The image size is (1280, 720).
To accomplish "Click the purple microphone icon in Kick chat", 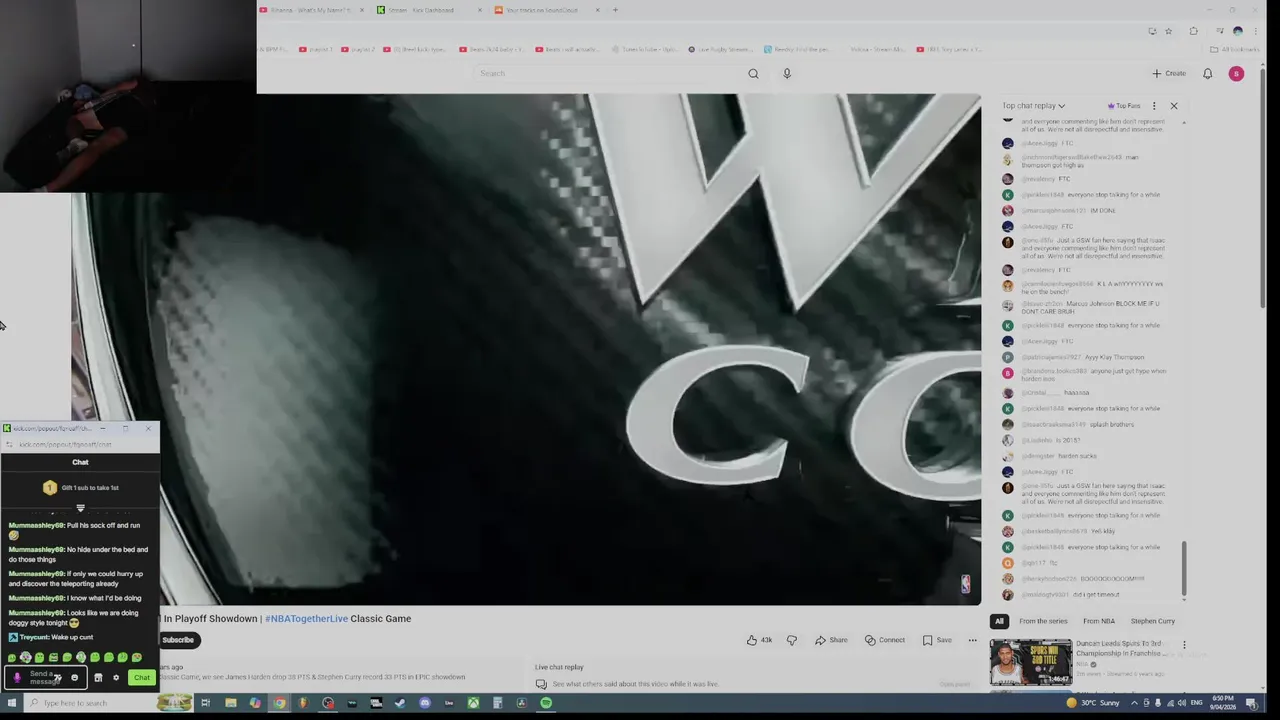I will [16, 678].
